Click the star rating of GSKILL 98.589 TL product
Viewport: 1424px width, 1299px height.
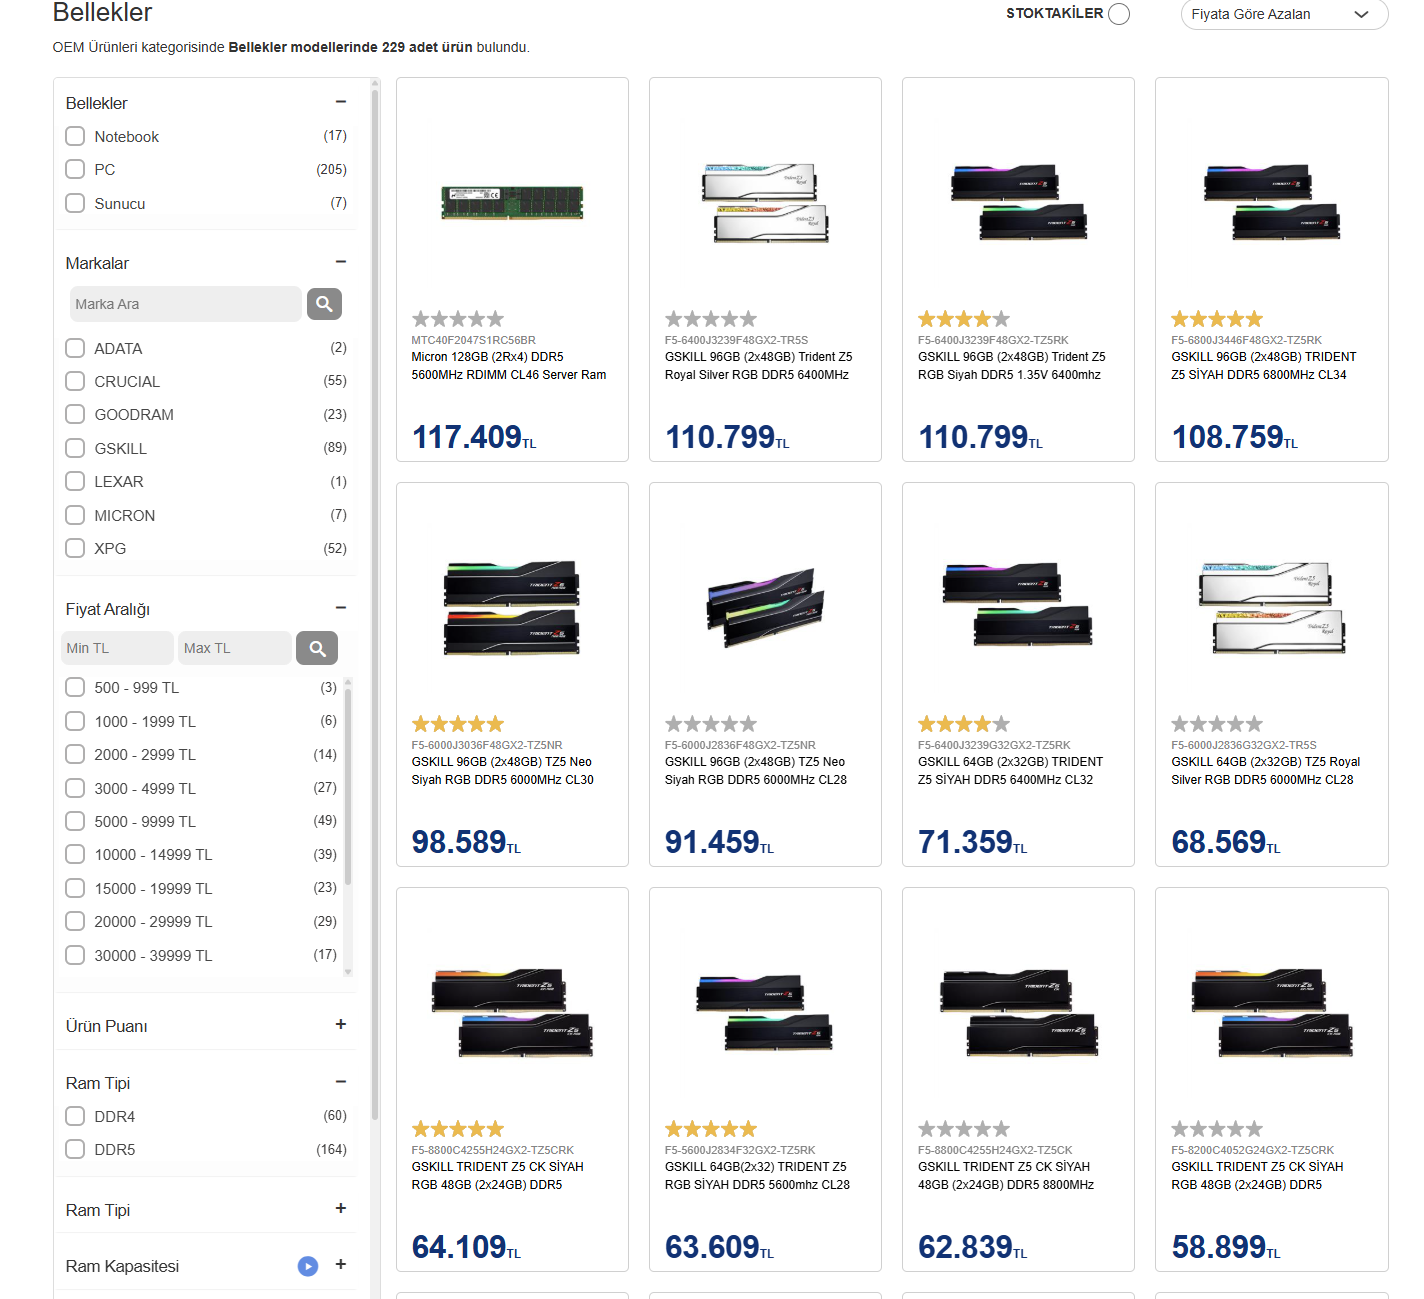pos(458,724)
